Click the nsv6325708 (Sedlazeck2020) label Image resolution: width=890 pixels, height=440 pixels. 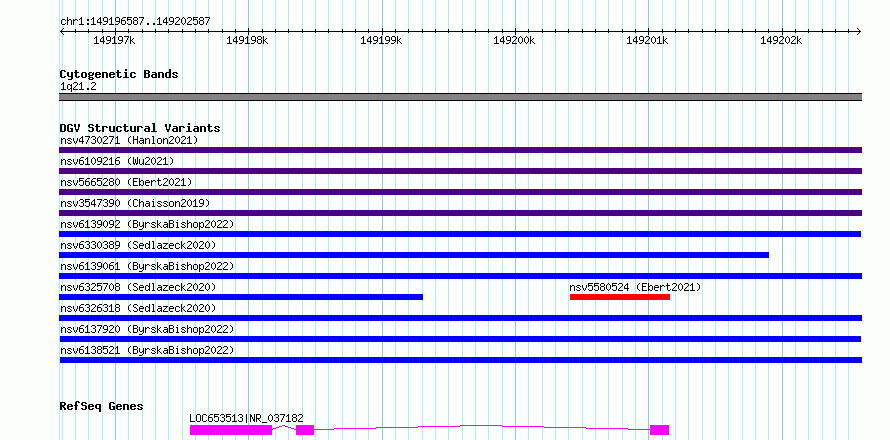click(138, 287)
